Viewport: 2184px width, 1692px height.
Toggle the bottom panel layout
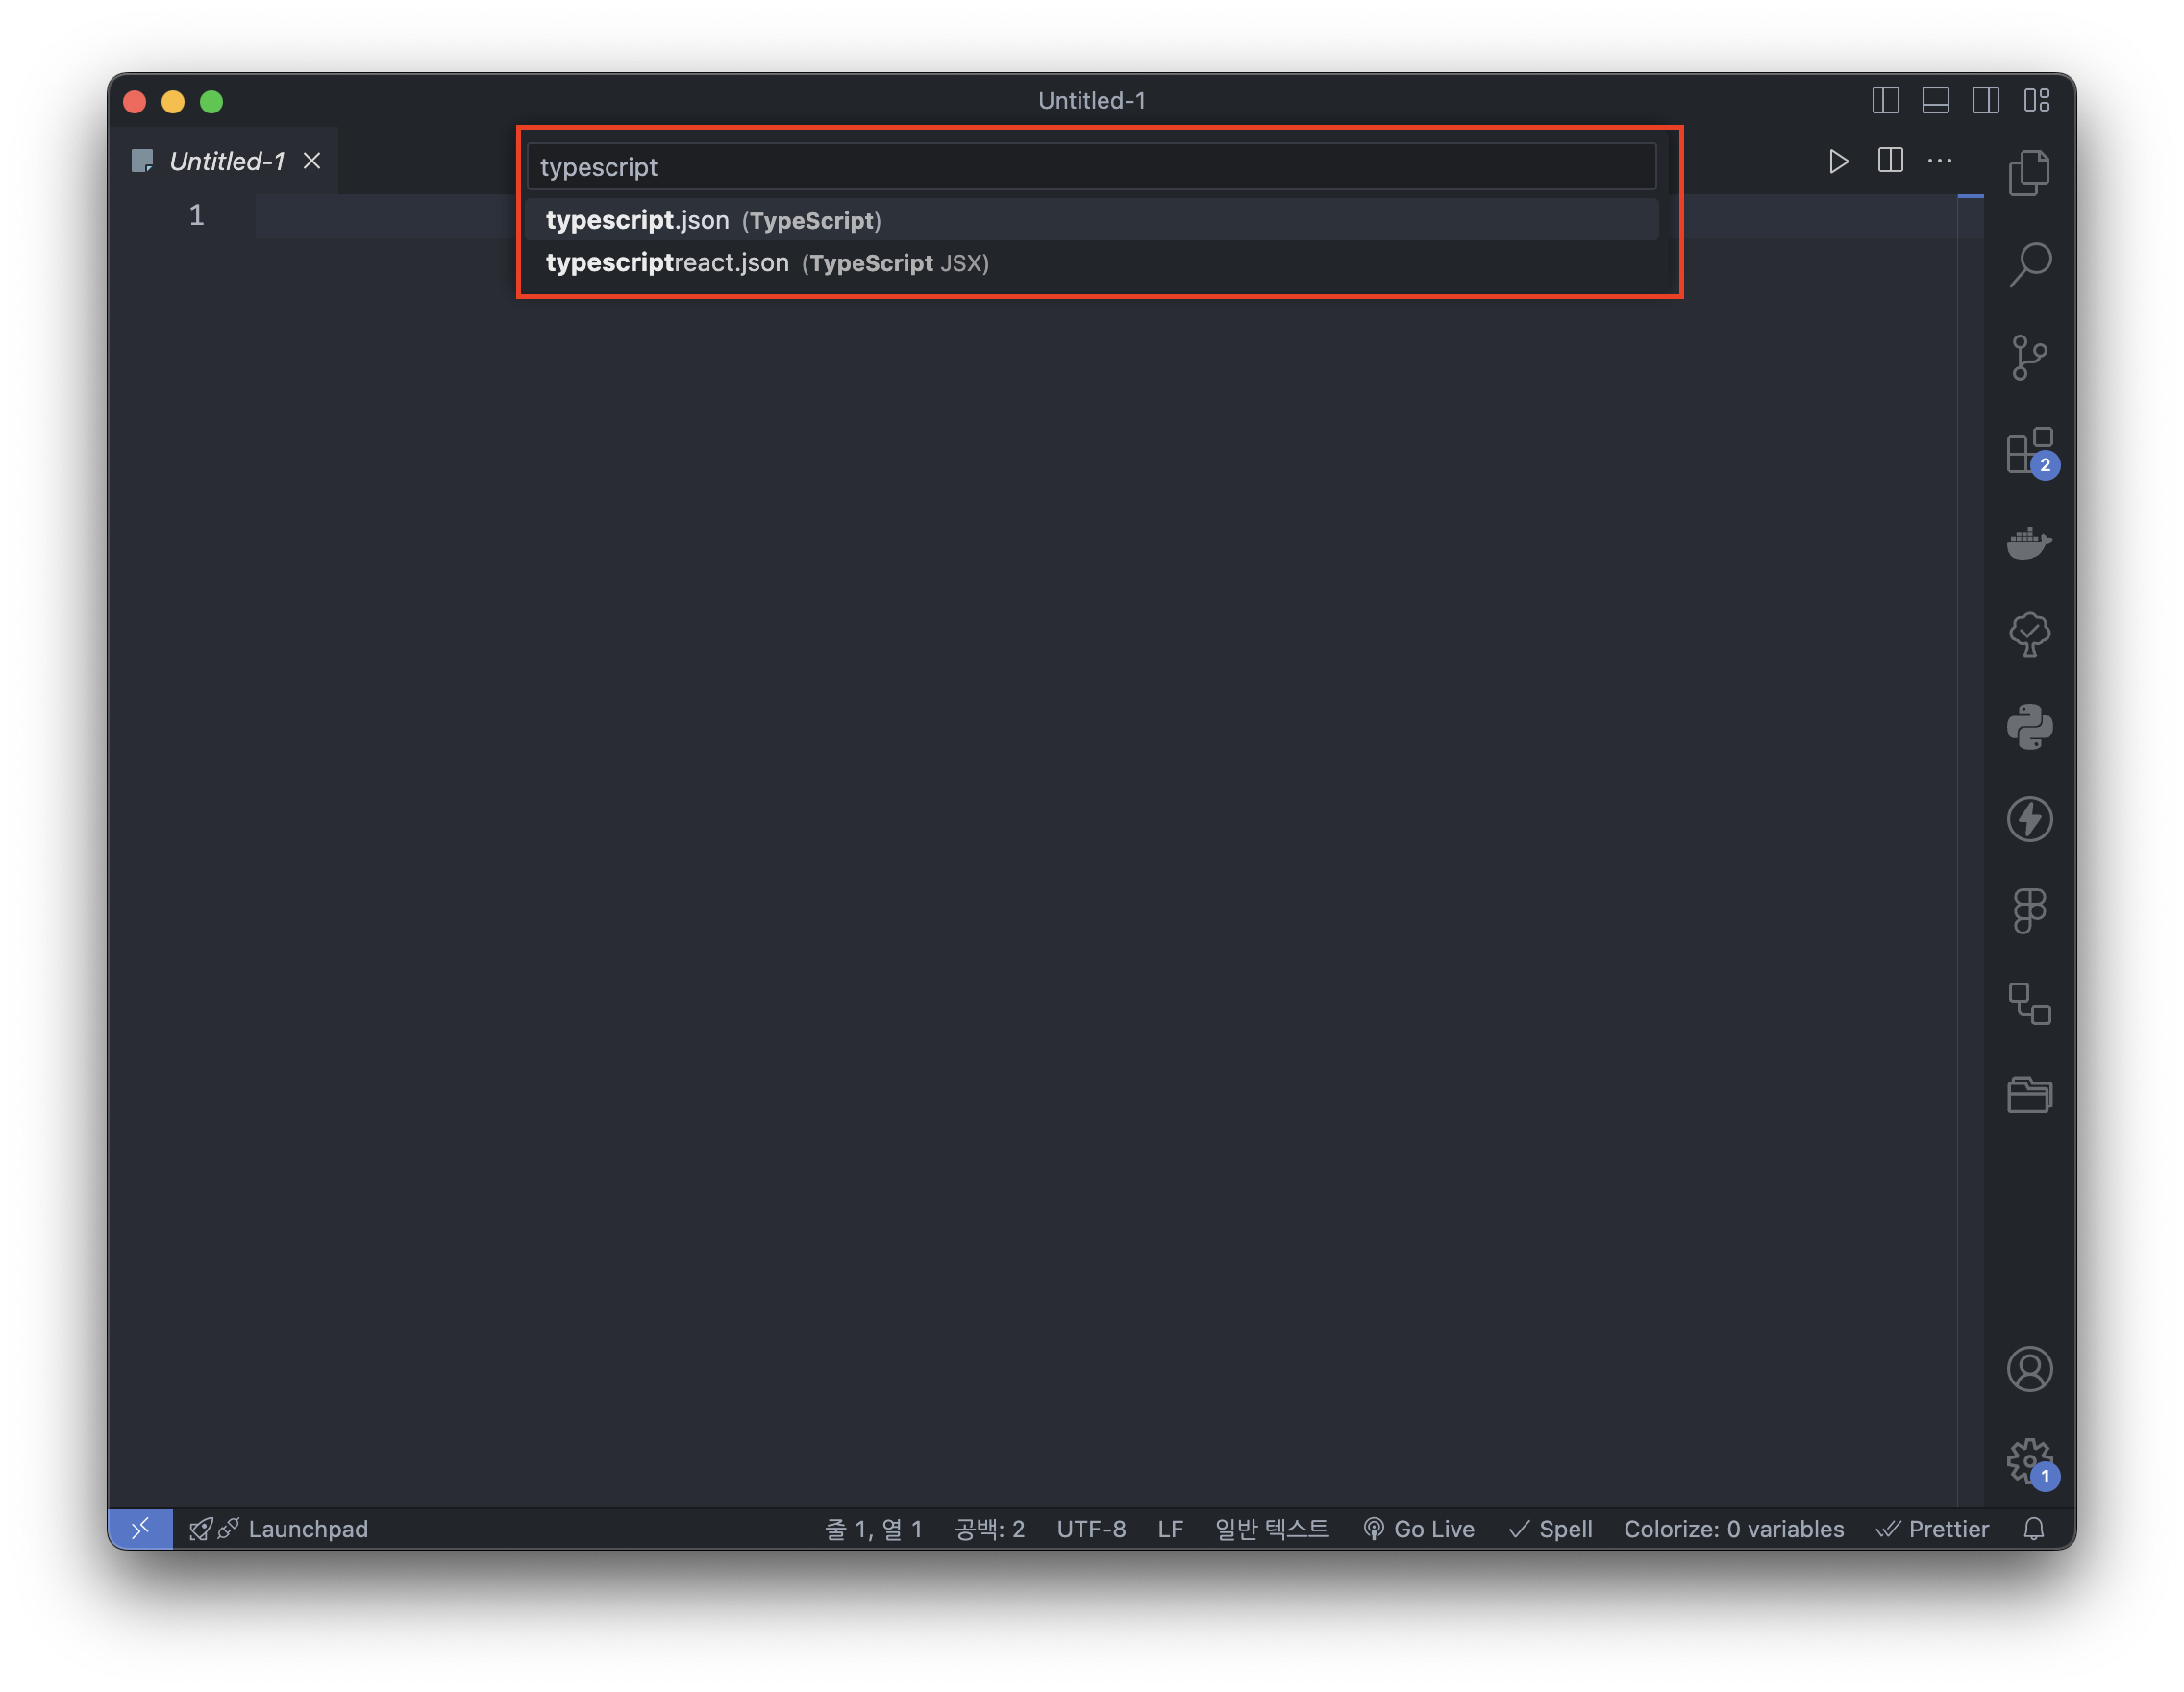click(x=1935, y=100)
